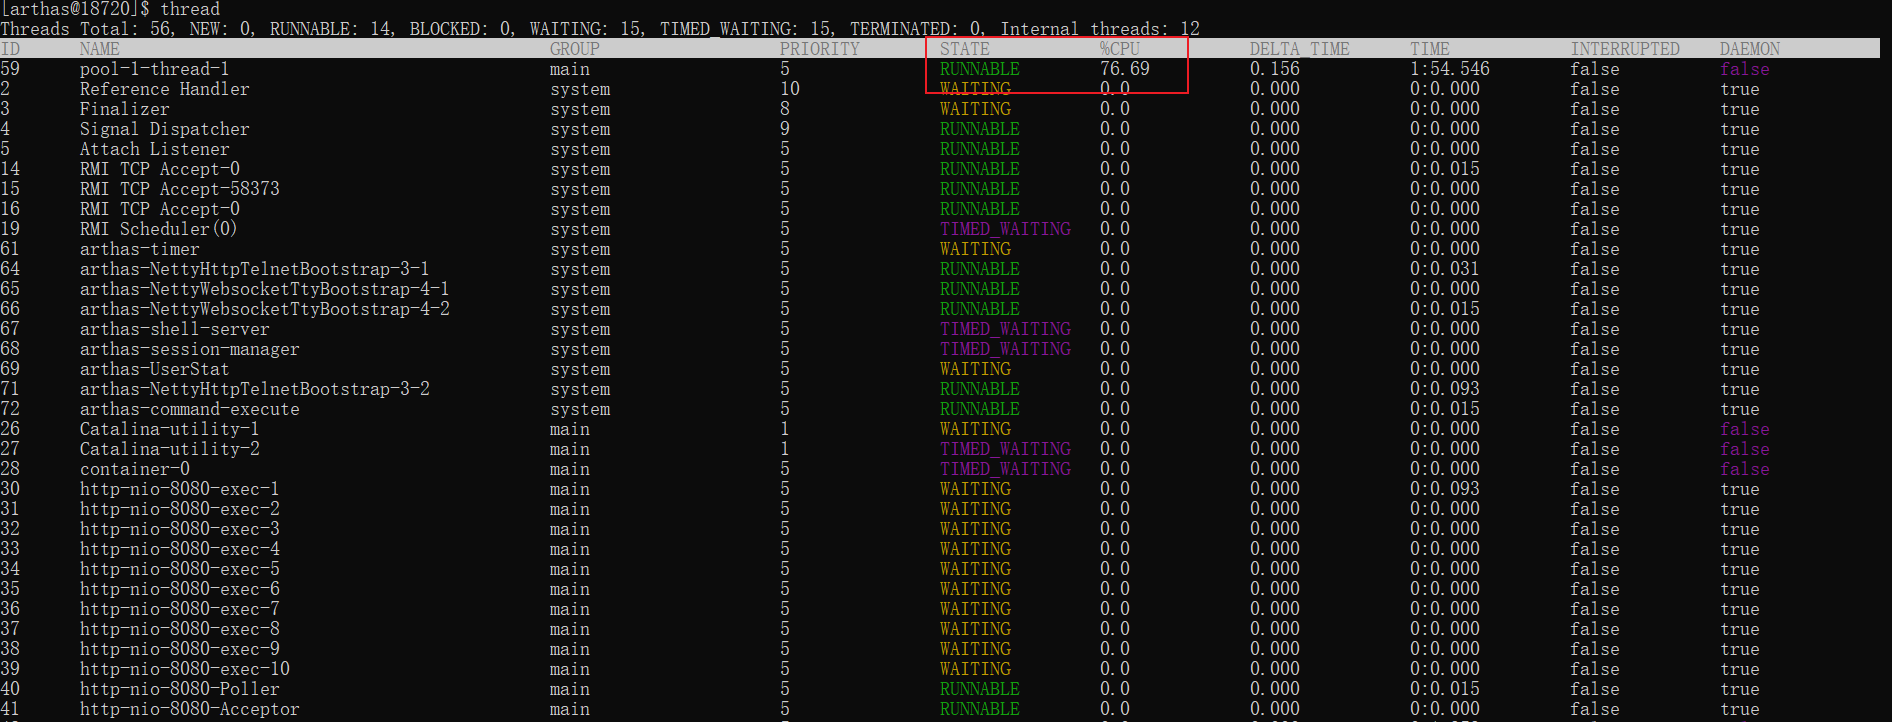This screenshot has width=1892, height=722.
Task: Select the RMI TCP Accept-58373 thread name
Action: [179, 189]
